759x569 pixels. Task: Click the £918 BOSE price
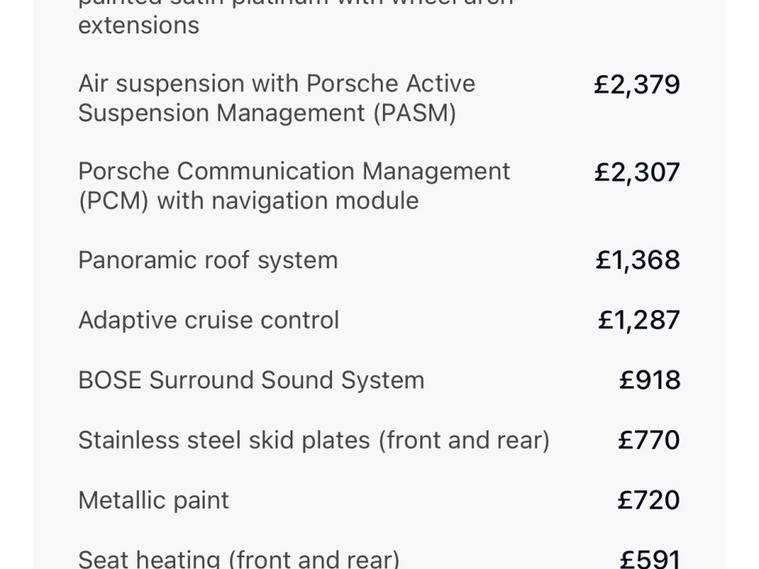[x=649, y=381]
